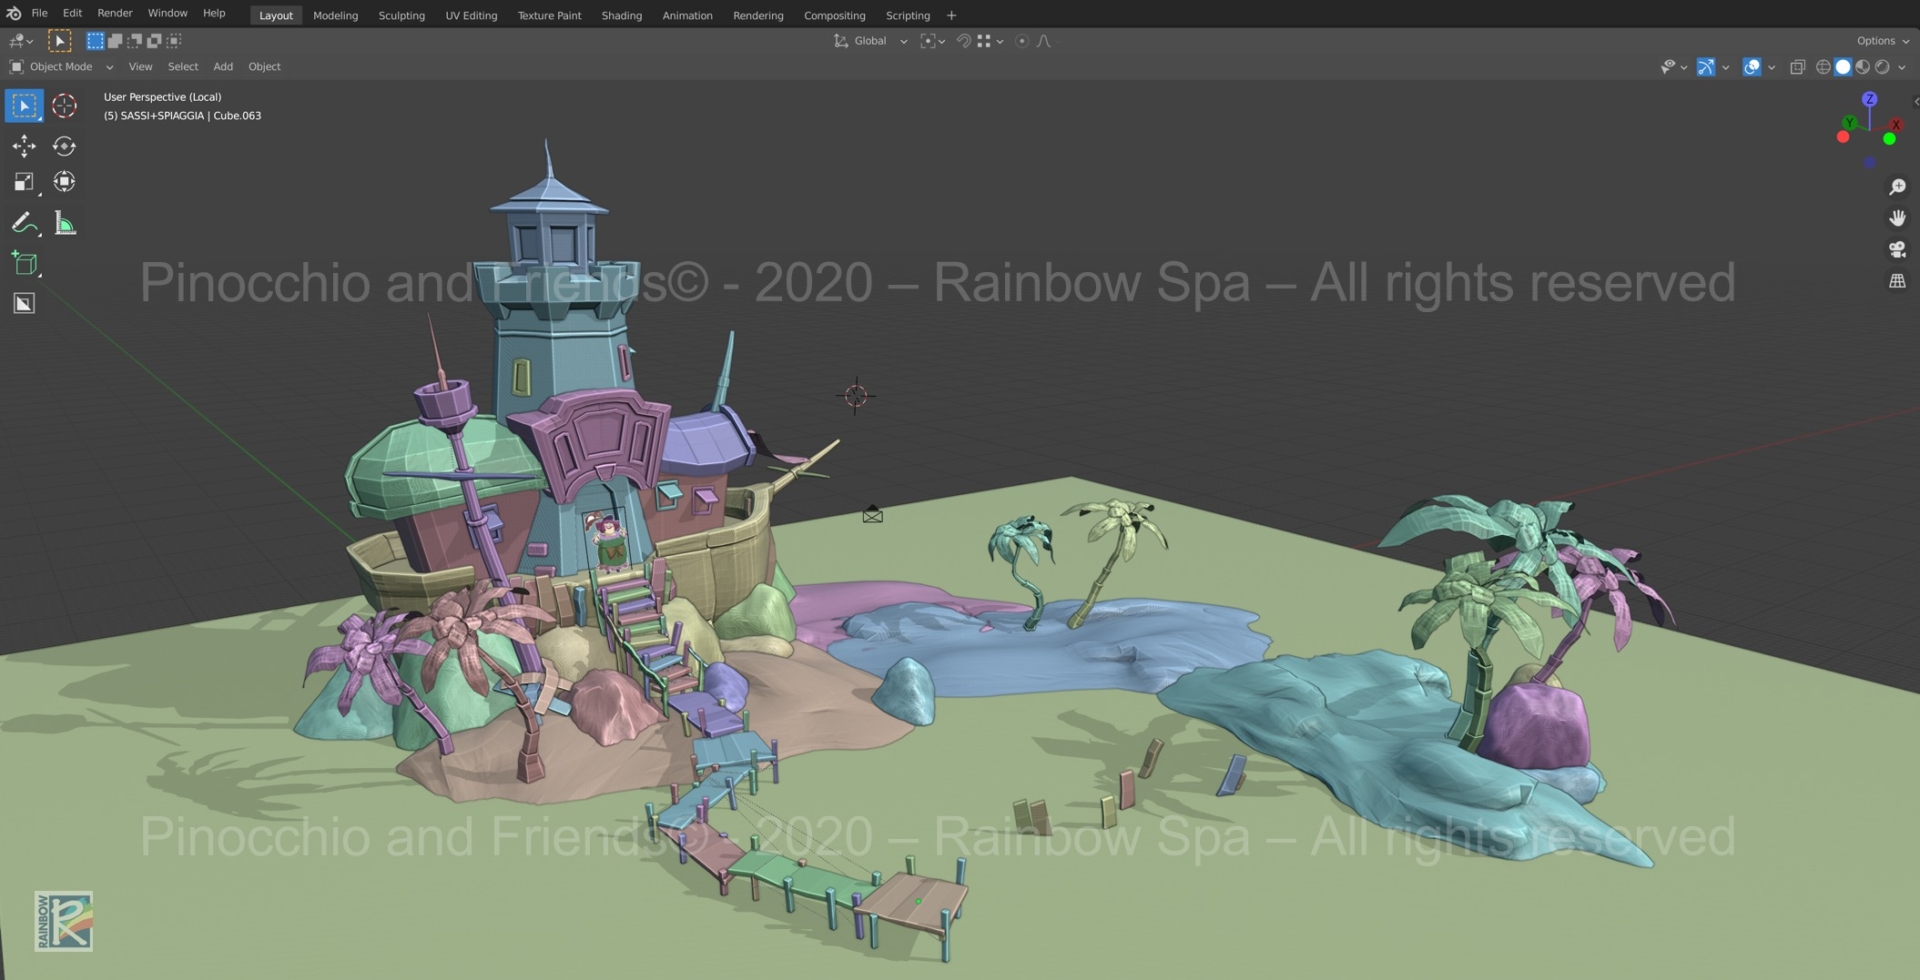Viewport: 1920px width, 980px height.
Task: Toggle show overlays button
Action: pos(1752,67)
